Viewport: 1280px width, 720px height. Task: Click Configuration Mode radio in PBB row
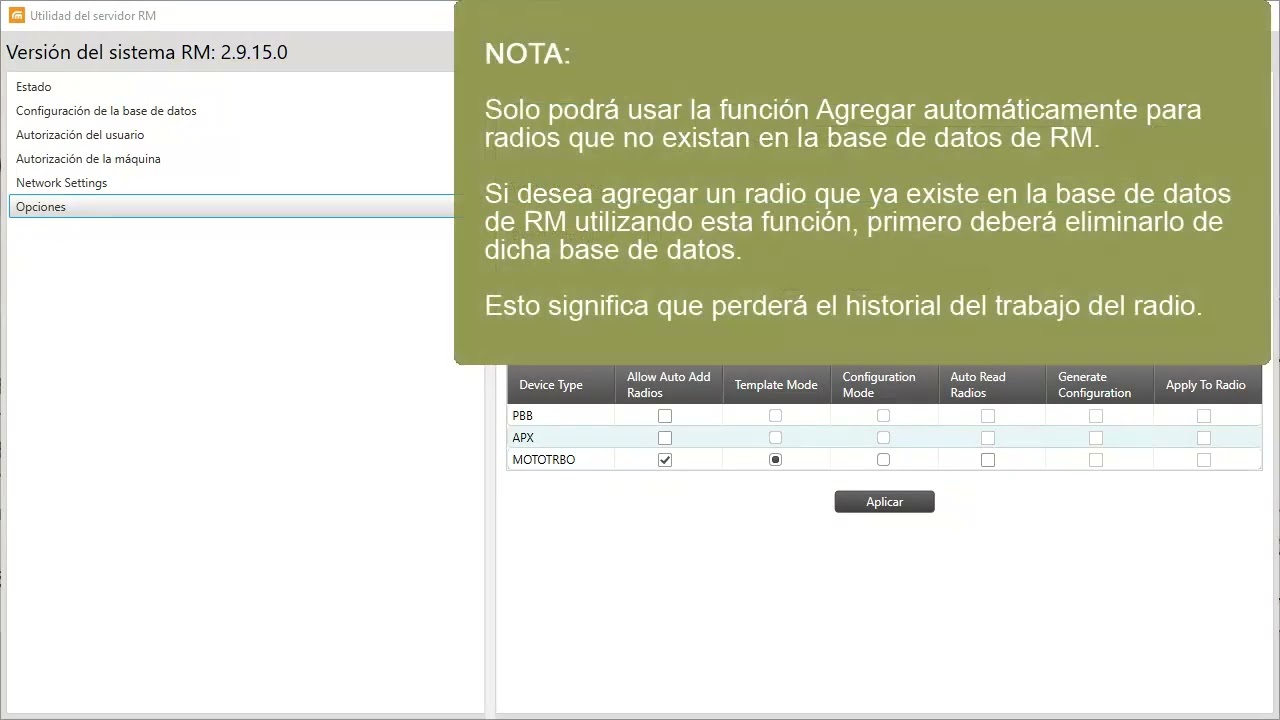tap(883, 416)
